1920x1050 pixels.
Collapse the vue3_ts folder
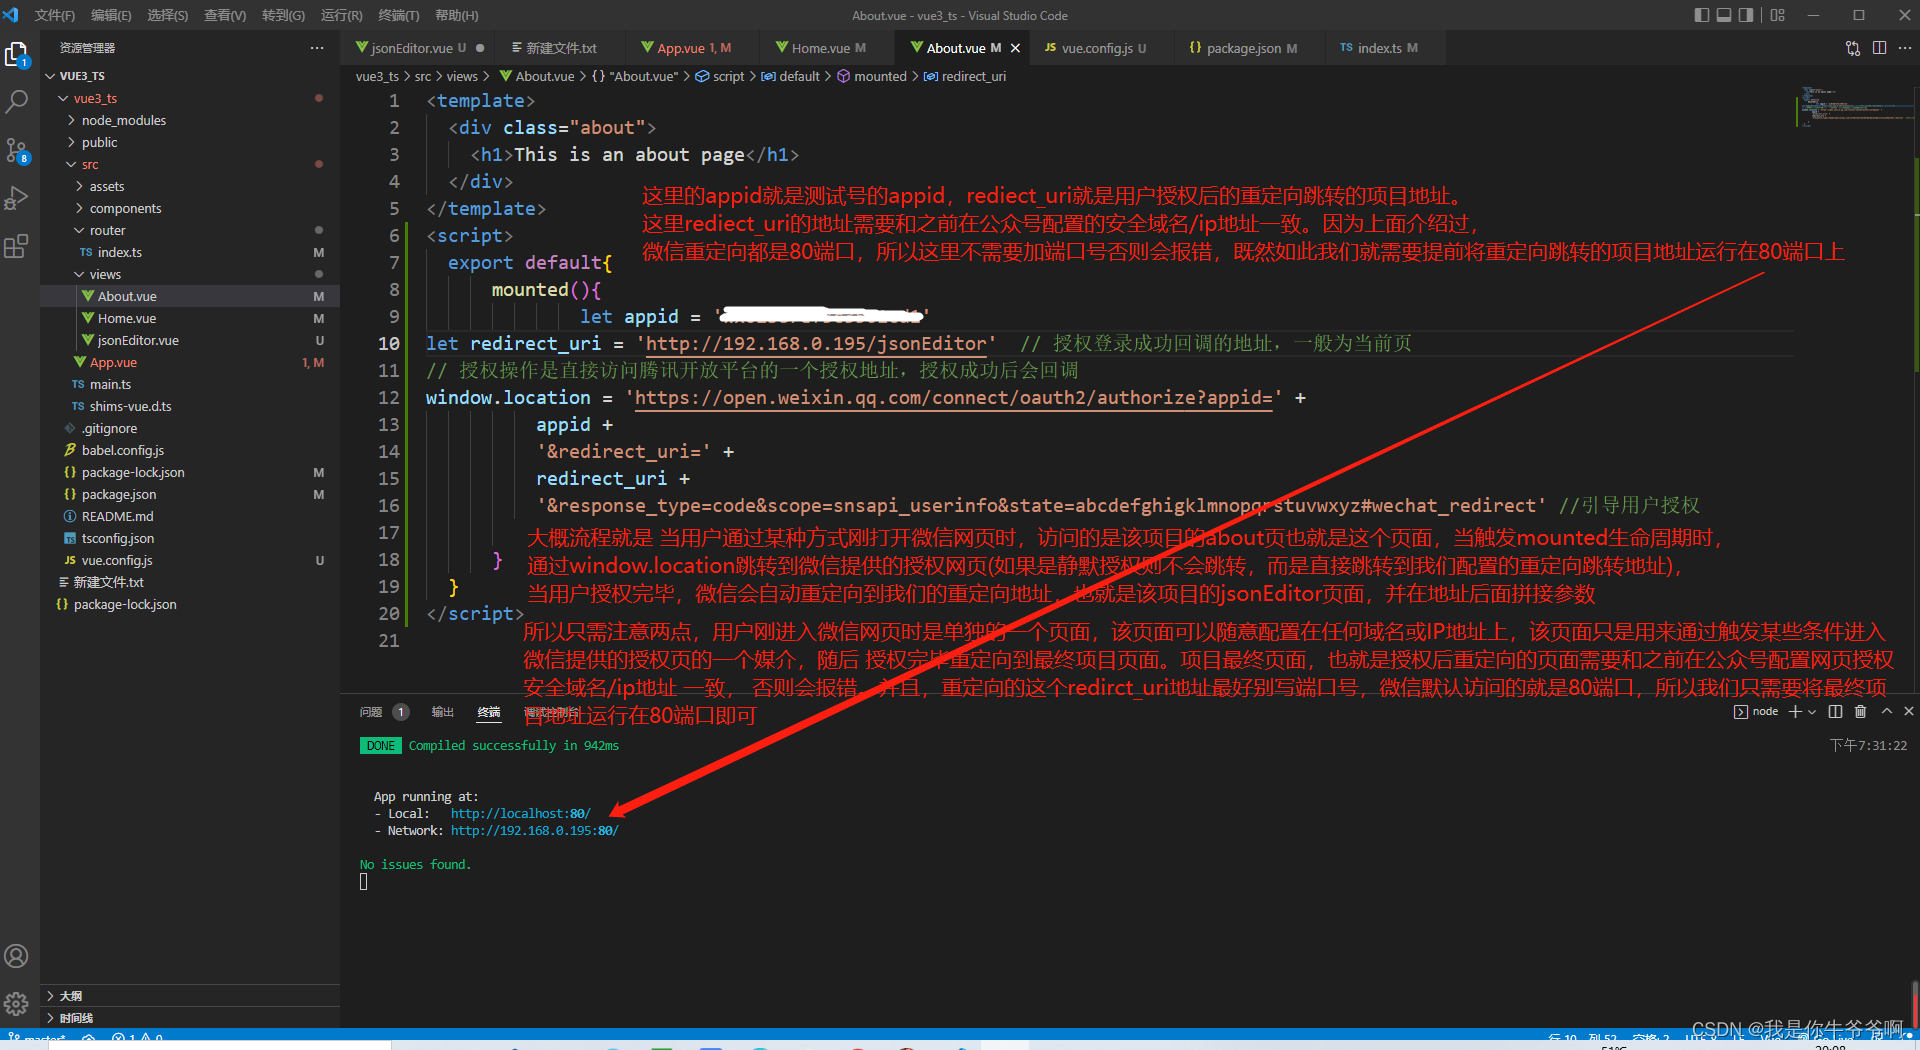click(63, 98)
